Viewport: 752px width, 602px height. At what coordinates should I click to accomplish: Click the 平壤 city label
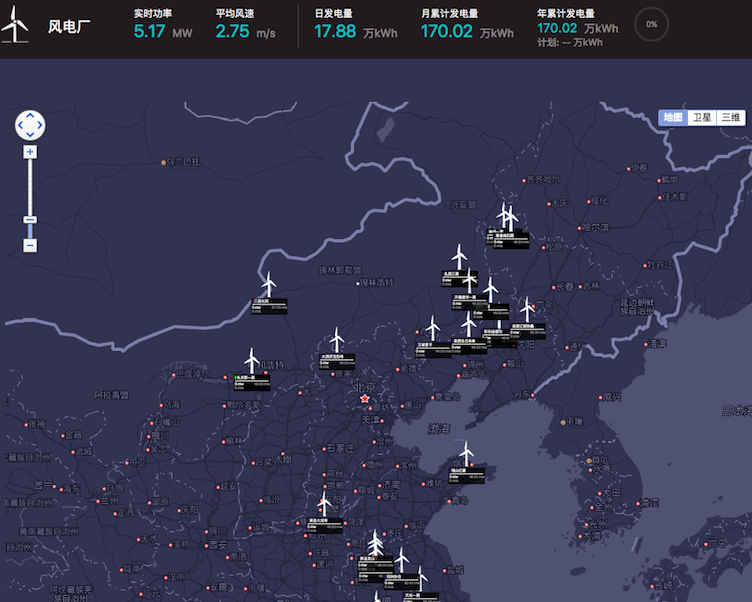pos(574,422)
